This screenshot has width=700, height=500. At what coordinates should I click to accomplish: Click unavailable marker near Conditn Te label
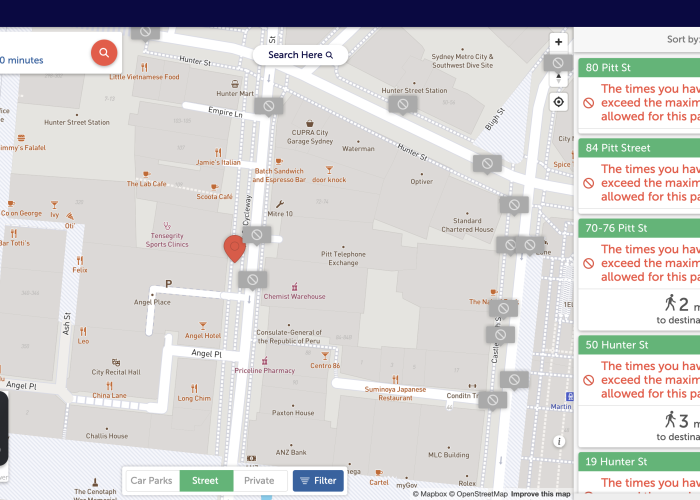point(493,400)
